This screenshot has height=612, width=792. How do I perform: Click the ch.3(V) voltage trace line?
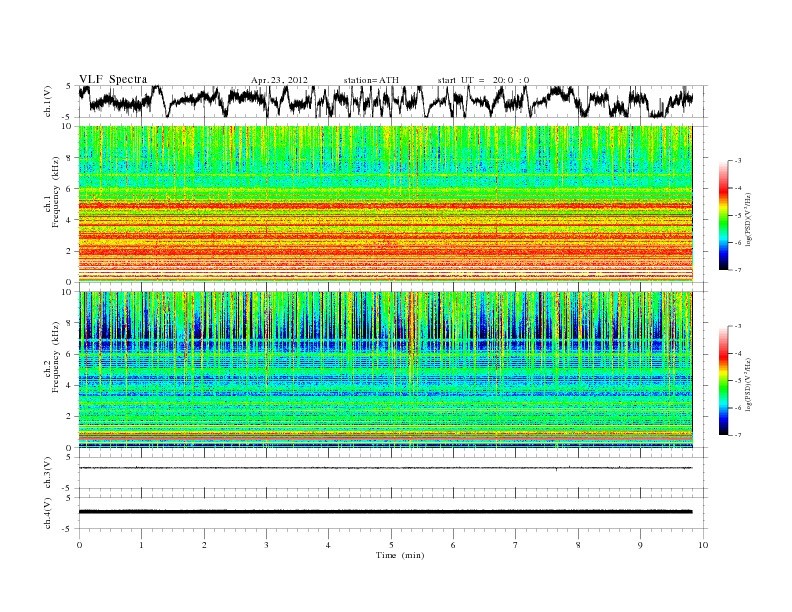pyautogui.click(x=386, y=468)
